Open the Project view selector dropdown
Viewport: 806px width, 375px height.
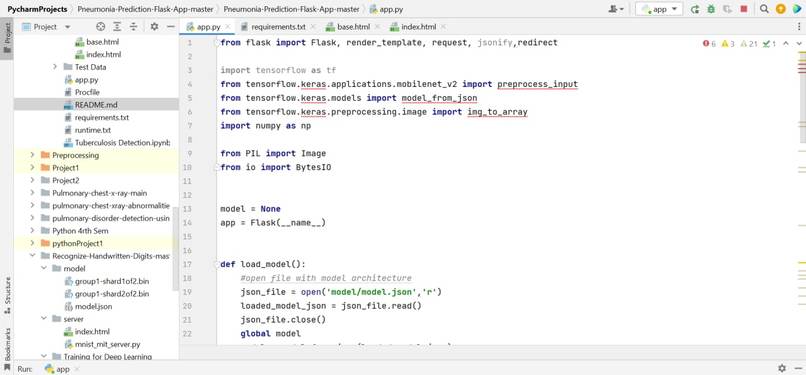46,27
